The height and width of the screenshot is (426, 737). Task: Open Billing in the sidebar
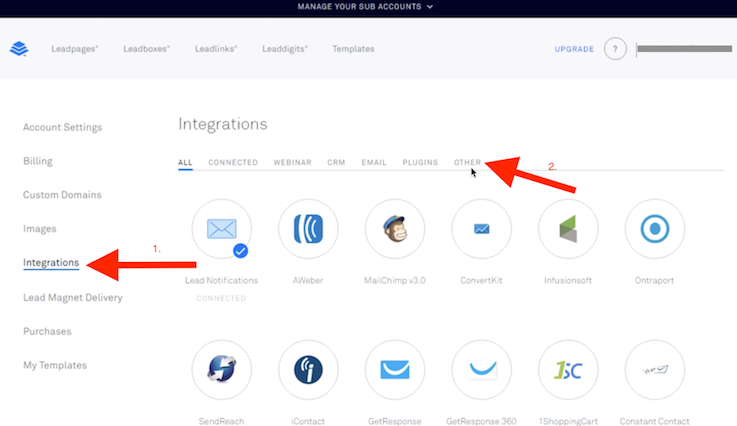[38, 161]
